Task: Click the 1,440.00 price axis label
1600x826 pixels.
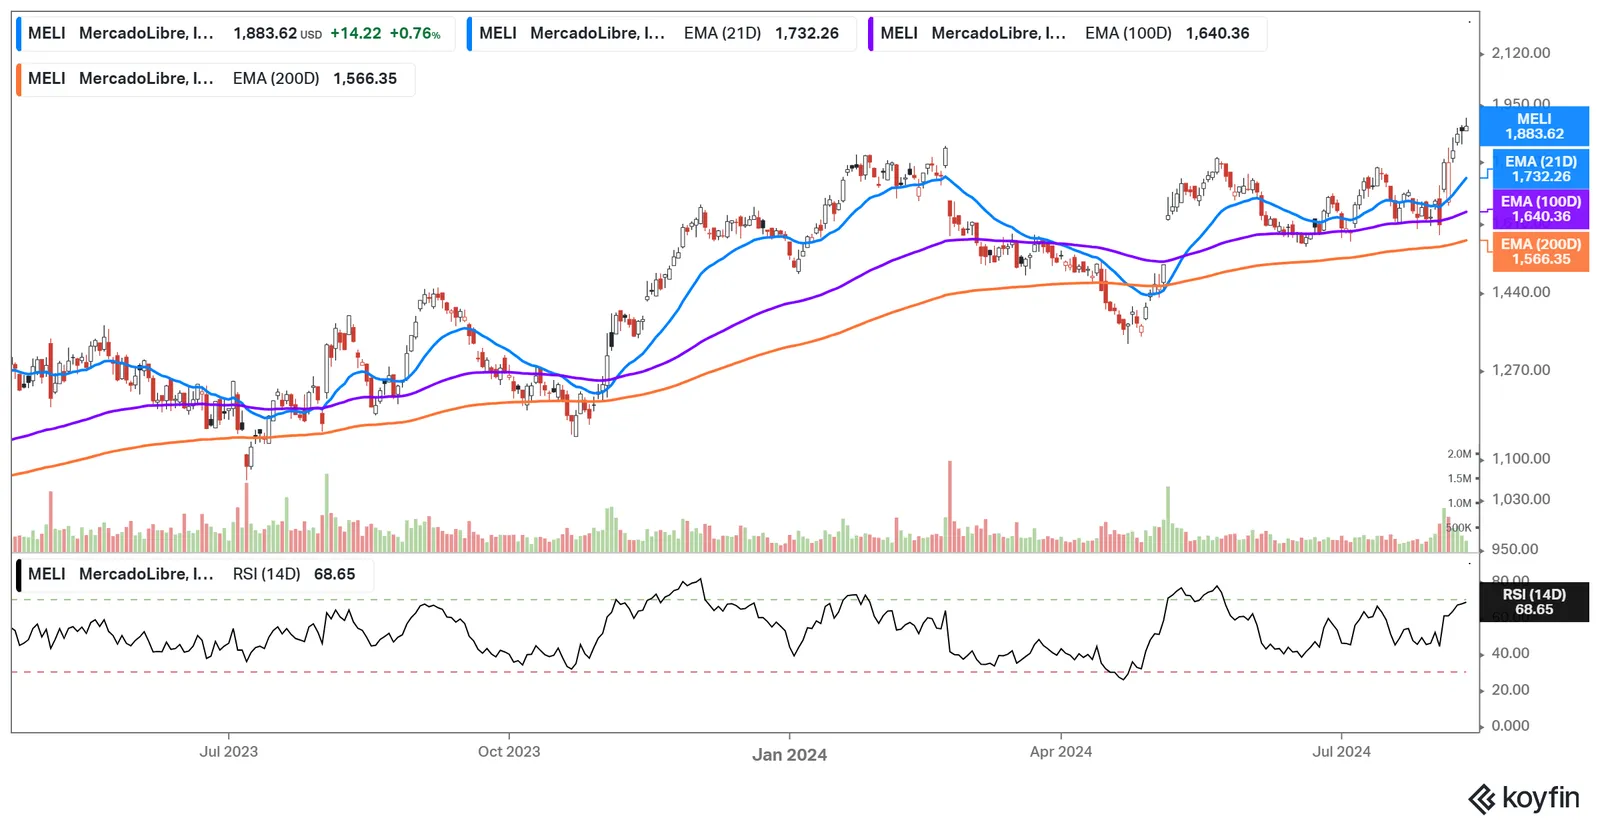Action: tap(1521, 292)
